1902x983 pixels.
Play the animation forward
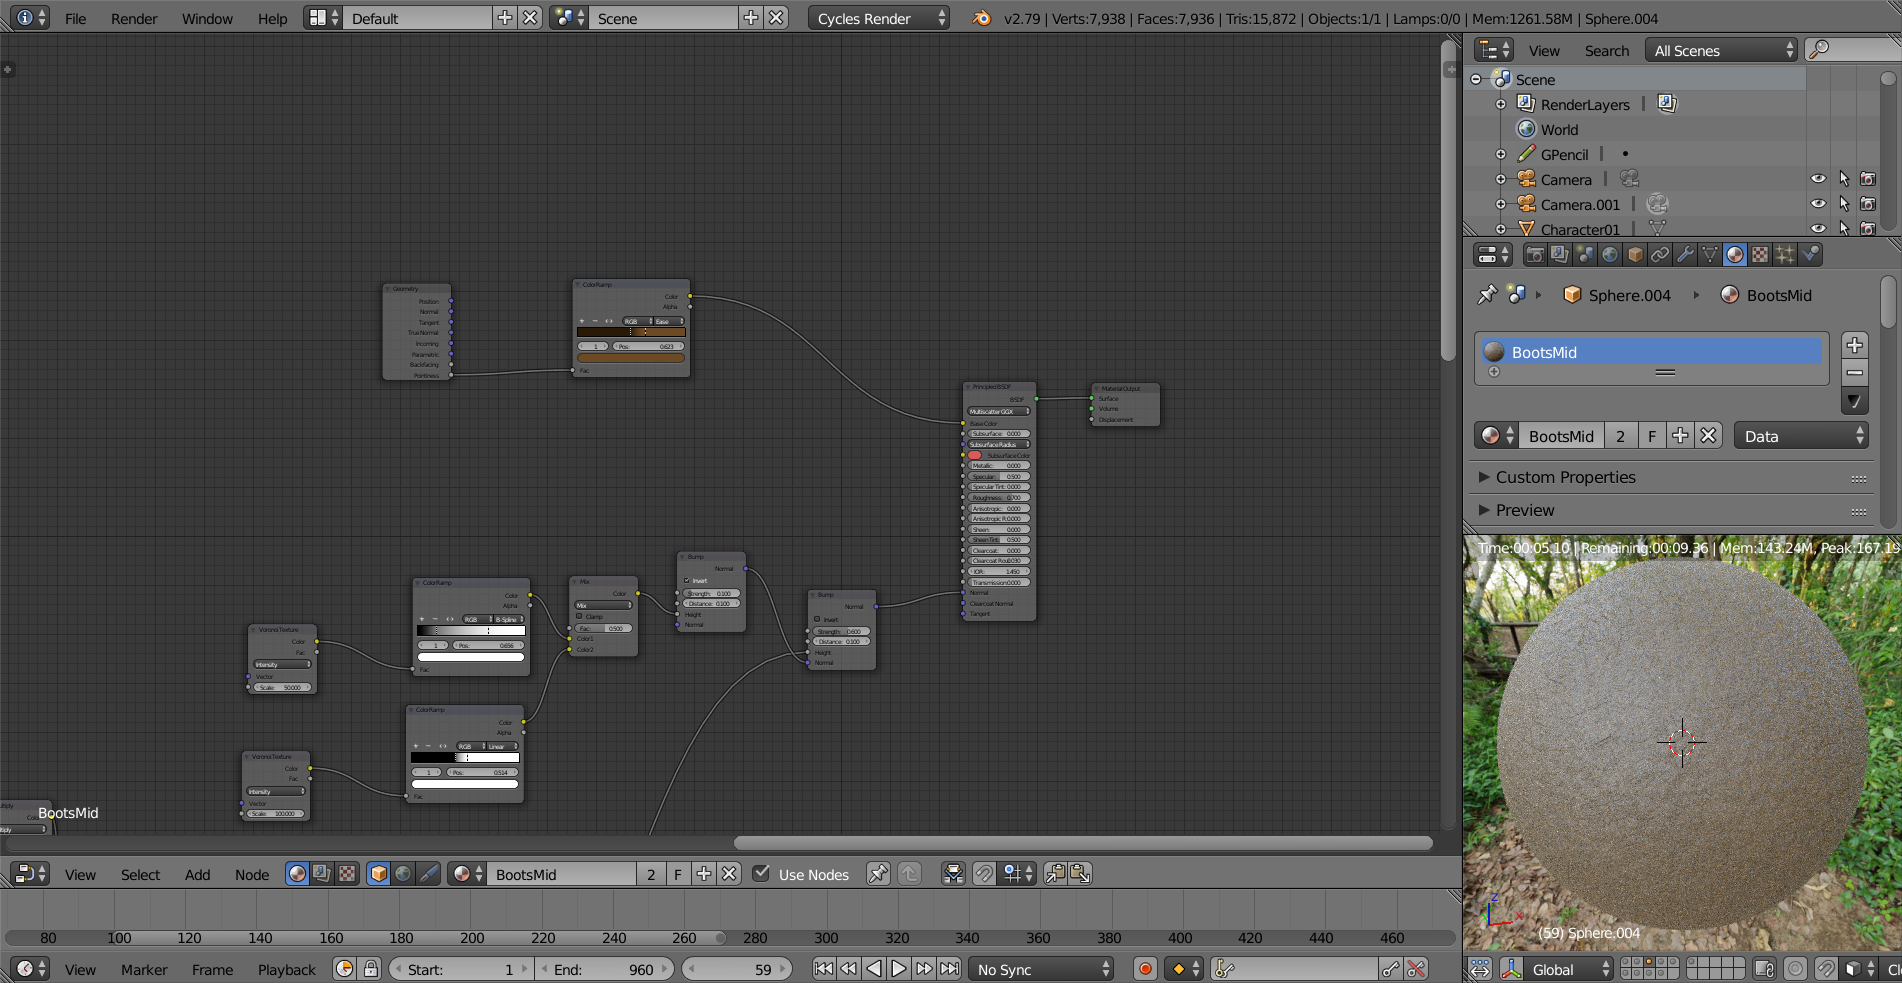[x=898, y=969]
